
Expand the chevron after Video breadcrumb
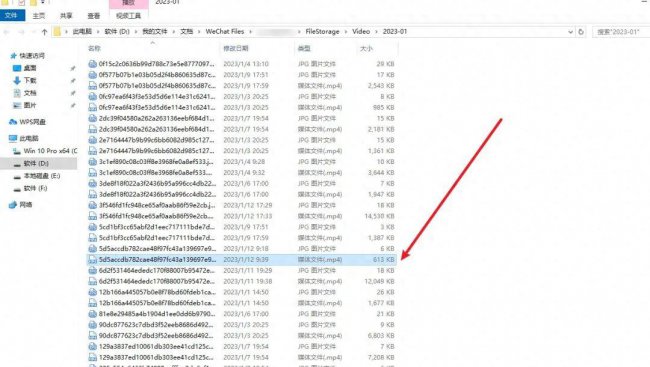click(x=376, y=32)
